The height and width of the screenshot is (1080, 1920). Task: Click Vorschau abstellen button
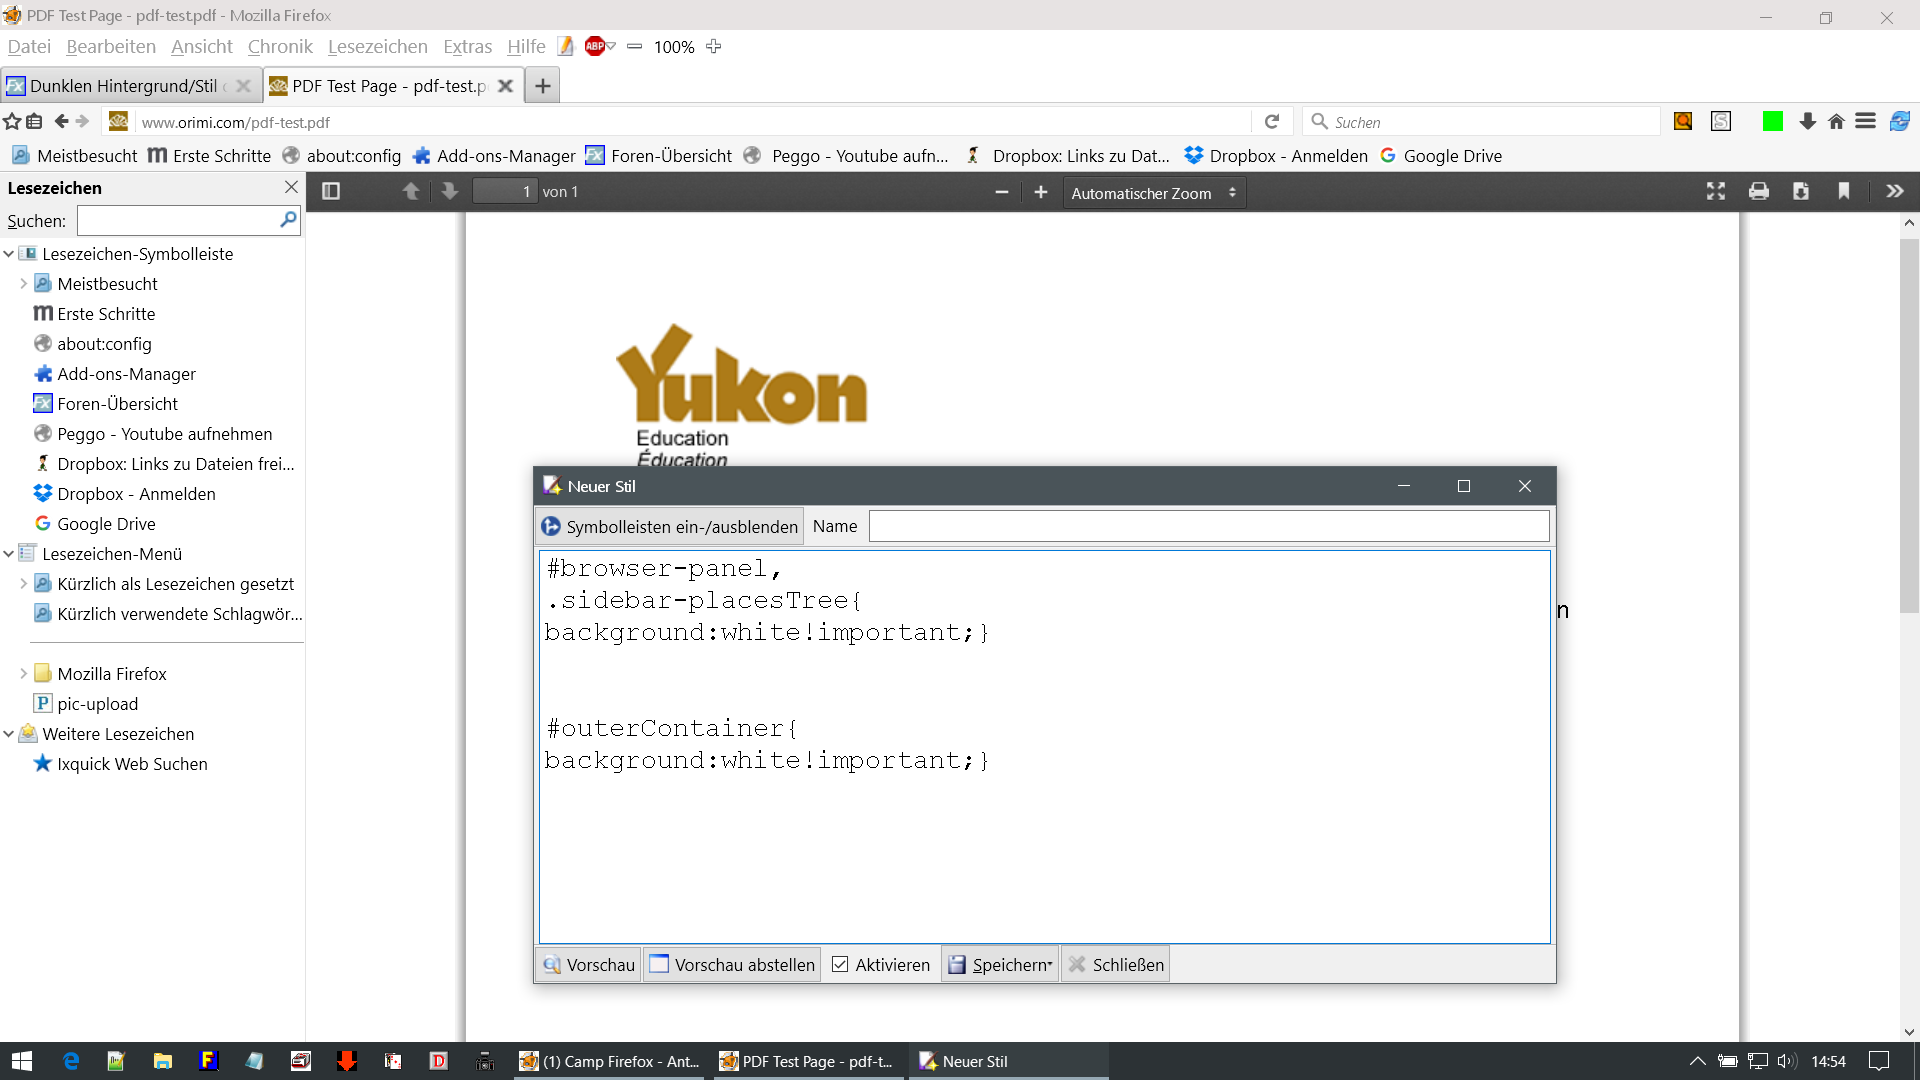coord(732,964)
